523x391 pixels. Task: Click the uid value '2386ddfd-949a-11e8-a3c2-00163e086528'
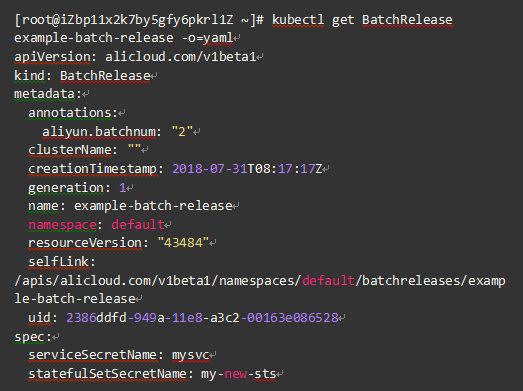point(202,318)
